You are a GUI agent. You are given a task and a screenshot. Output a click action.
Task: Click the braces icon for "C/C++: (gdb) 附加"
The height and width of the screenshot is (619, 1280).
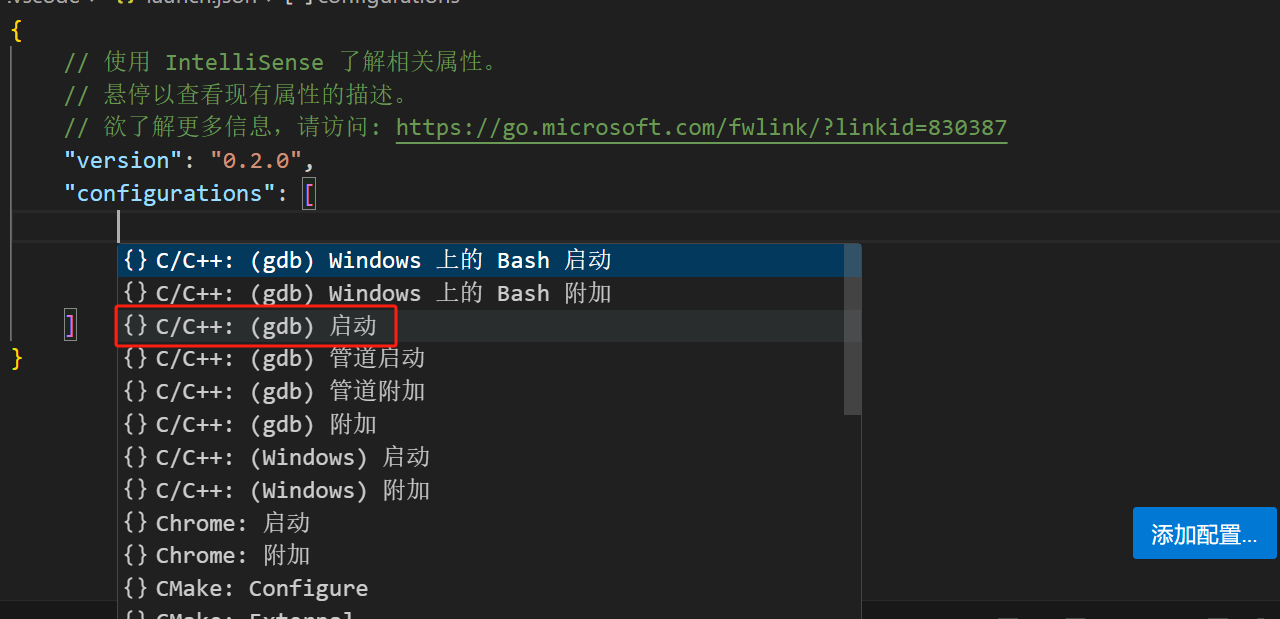(136, 424)
